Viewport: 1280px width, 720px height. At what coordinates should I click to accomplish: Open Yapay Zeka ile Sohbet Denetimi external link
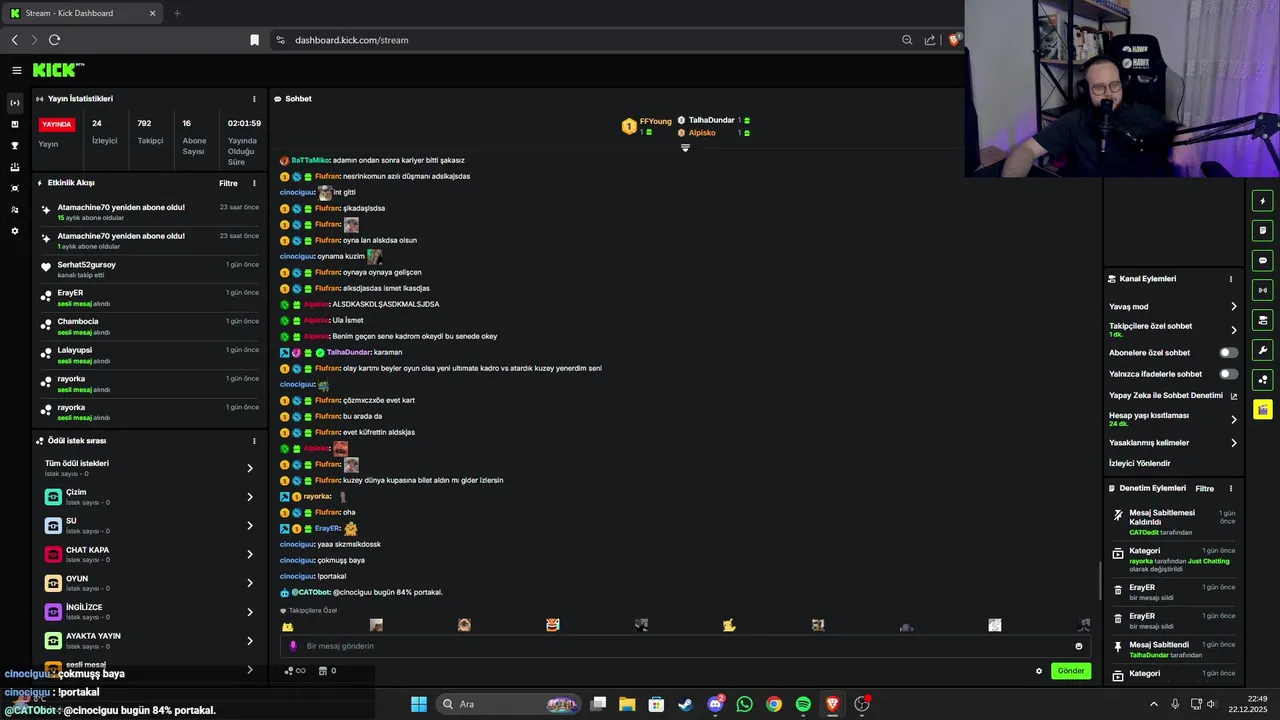(1234, 396)
